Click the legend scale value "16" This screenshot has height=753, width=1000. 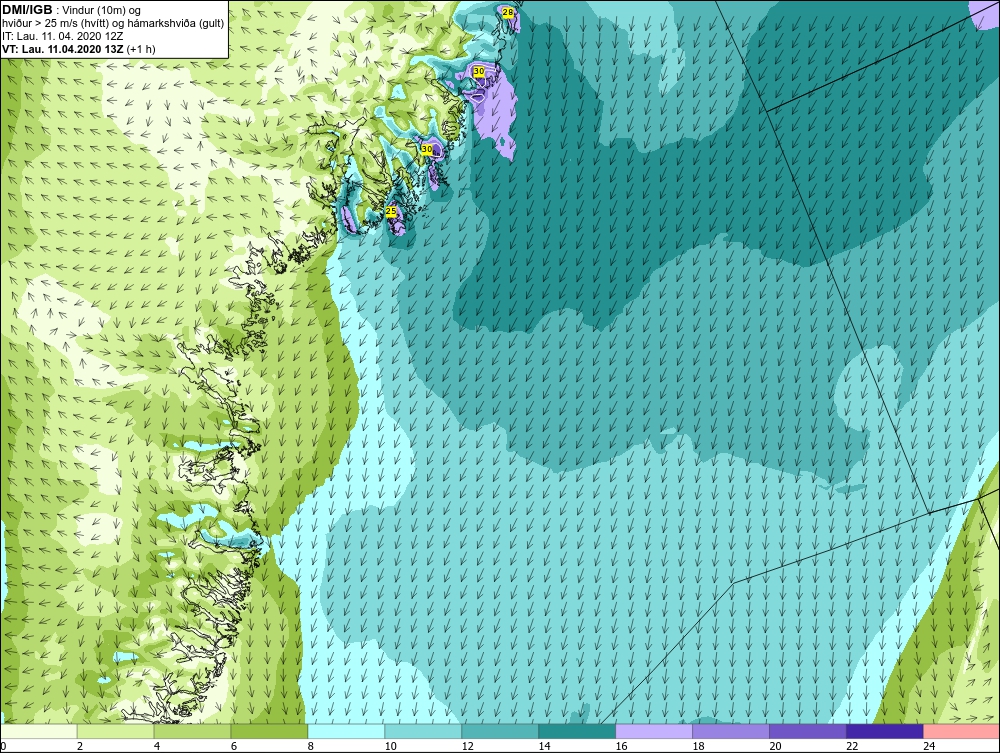pyautogui.click(x=621, y=746)
